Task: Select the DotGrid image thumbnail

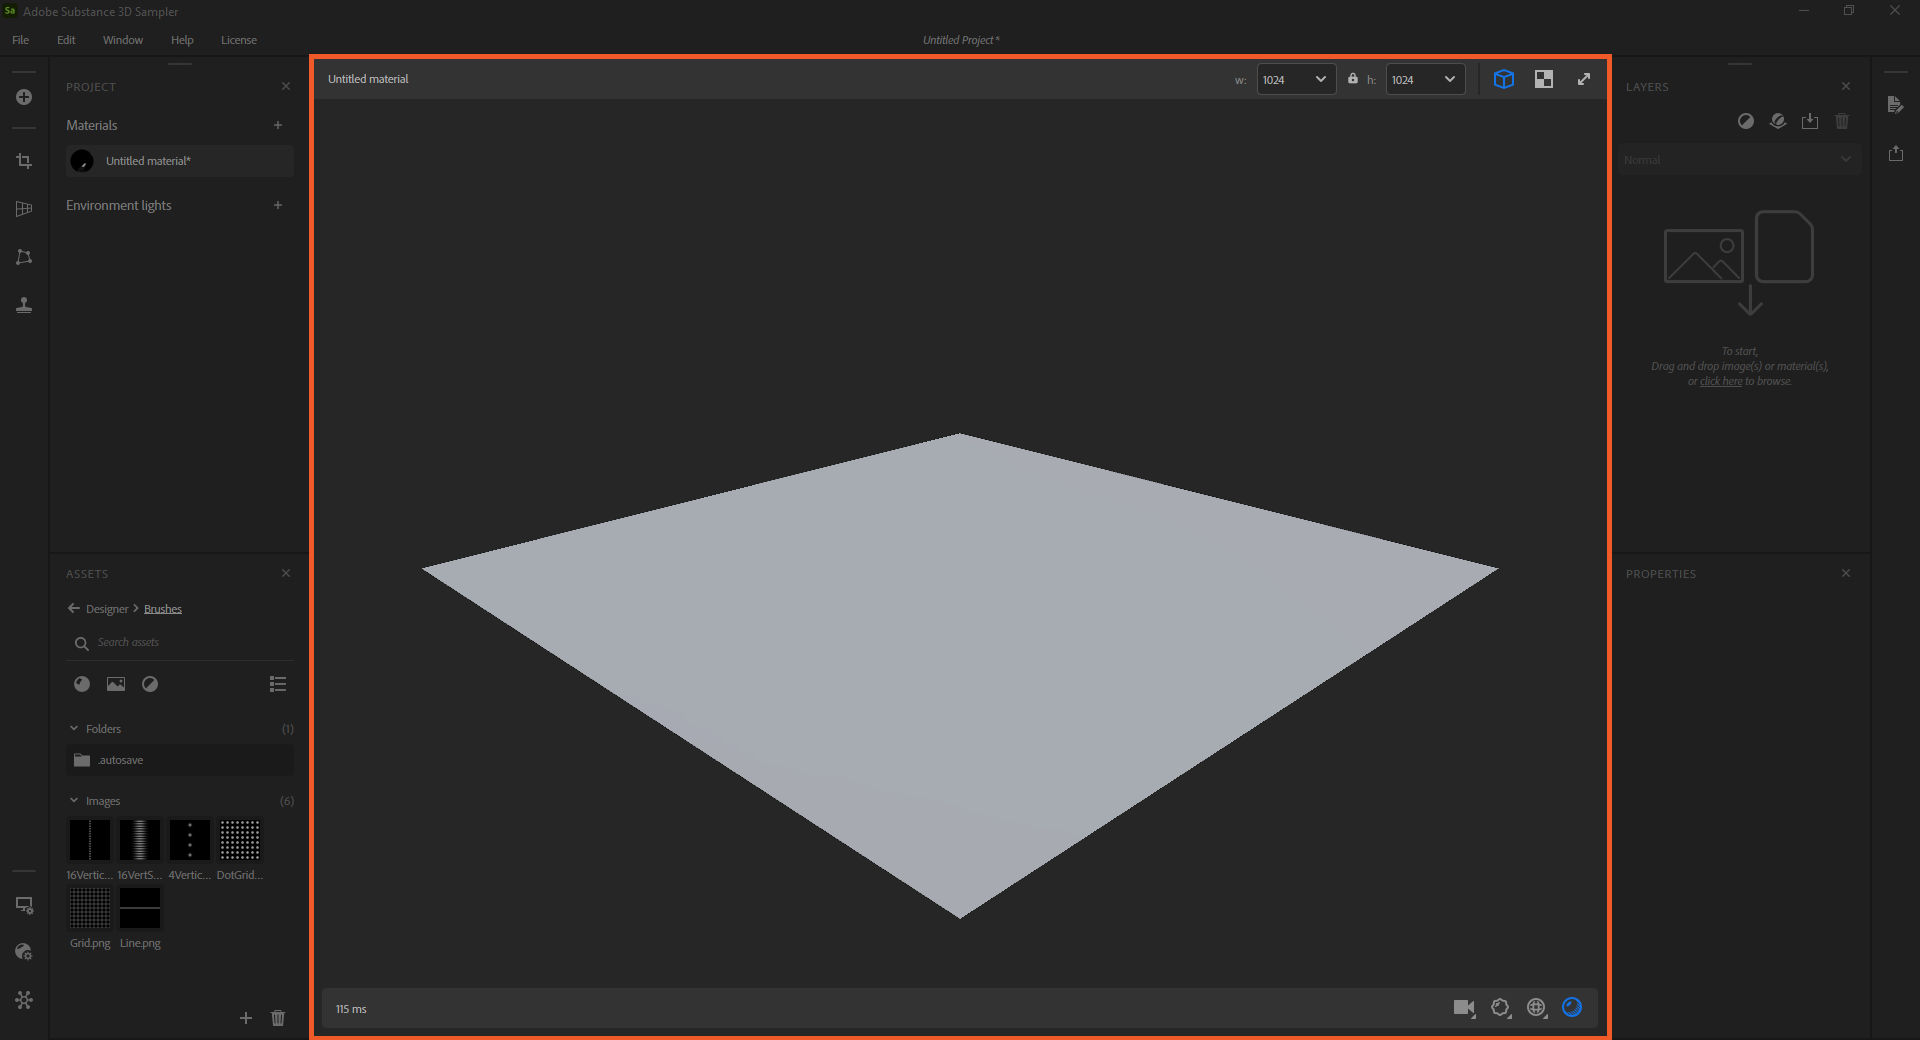Action: click(x=240, y=840)
